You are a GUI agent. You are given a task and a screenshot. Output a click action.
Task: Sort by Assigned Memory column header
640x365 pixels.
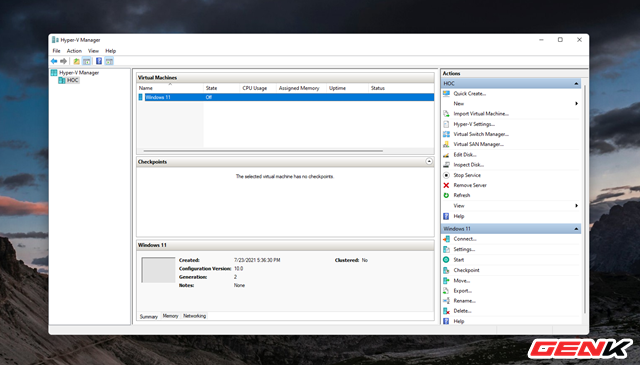[x=301, y=88]
